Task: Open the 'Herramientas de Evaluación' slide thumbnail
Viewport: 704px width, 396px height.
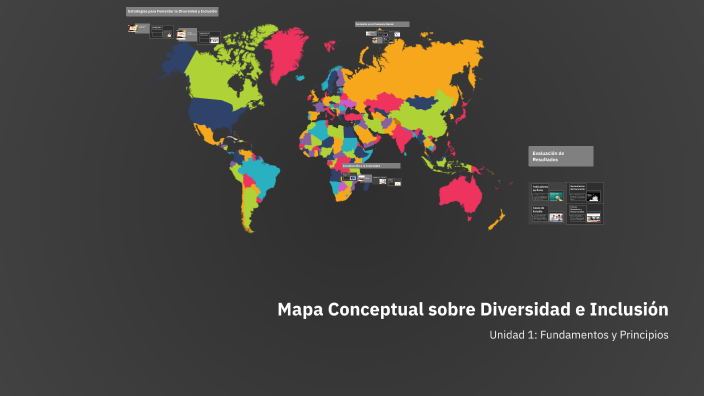Action: [x=585, y=192]
